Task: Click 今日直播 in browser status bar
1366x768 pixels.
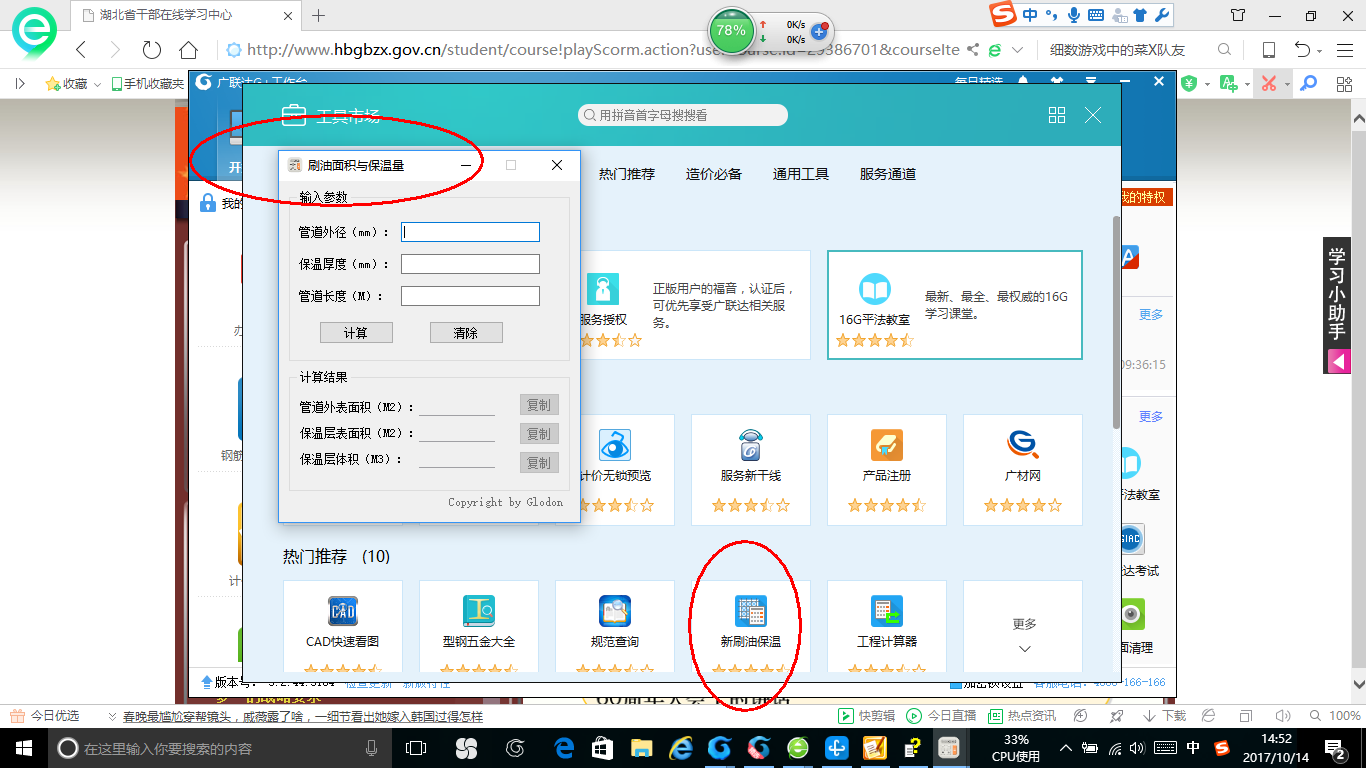Action: pos(941,716)
